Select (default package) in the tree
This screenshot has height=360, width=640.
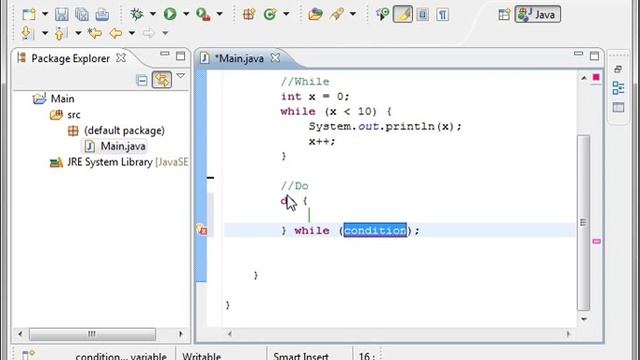click(x=117, y=131)
